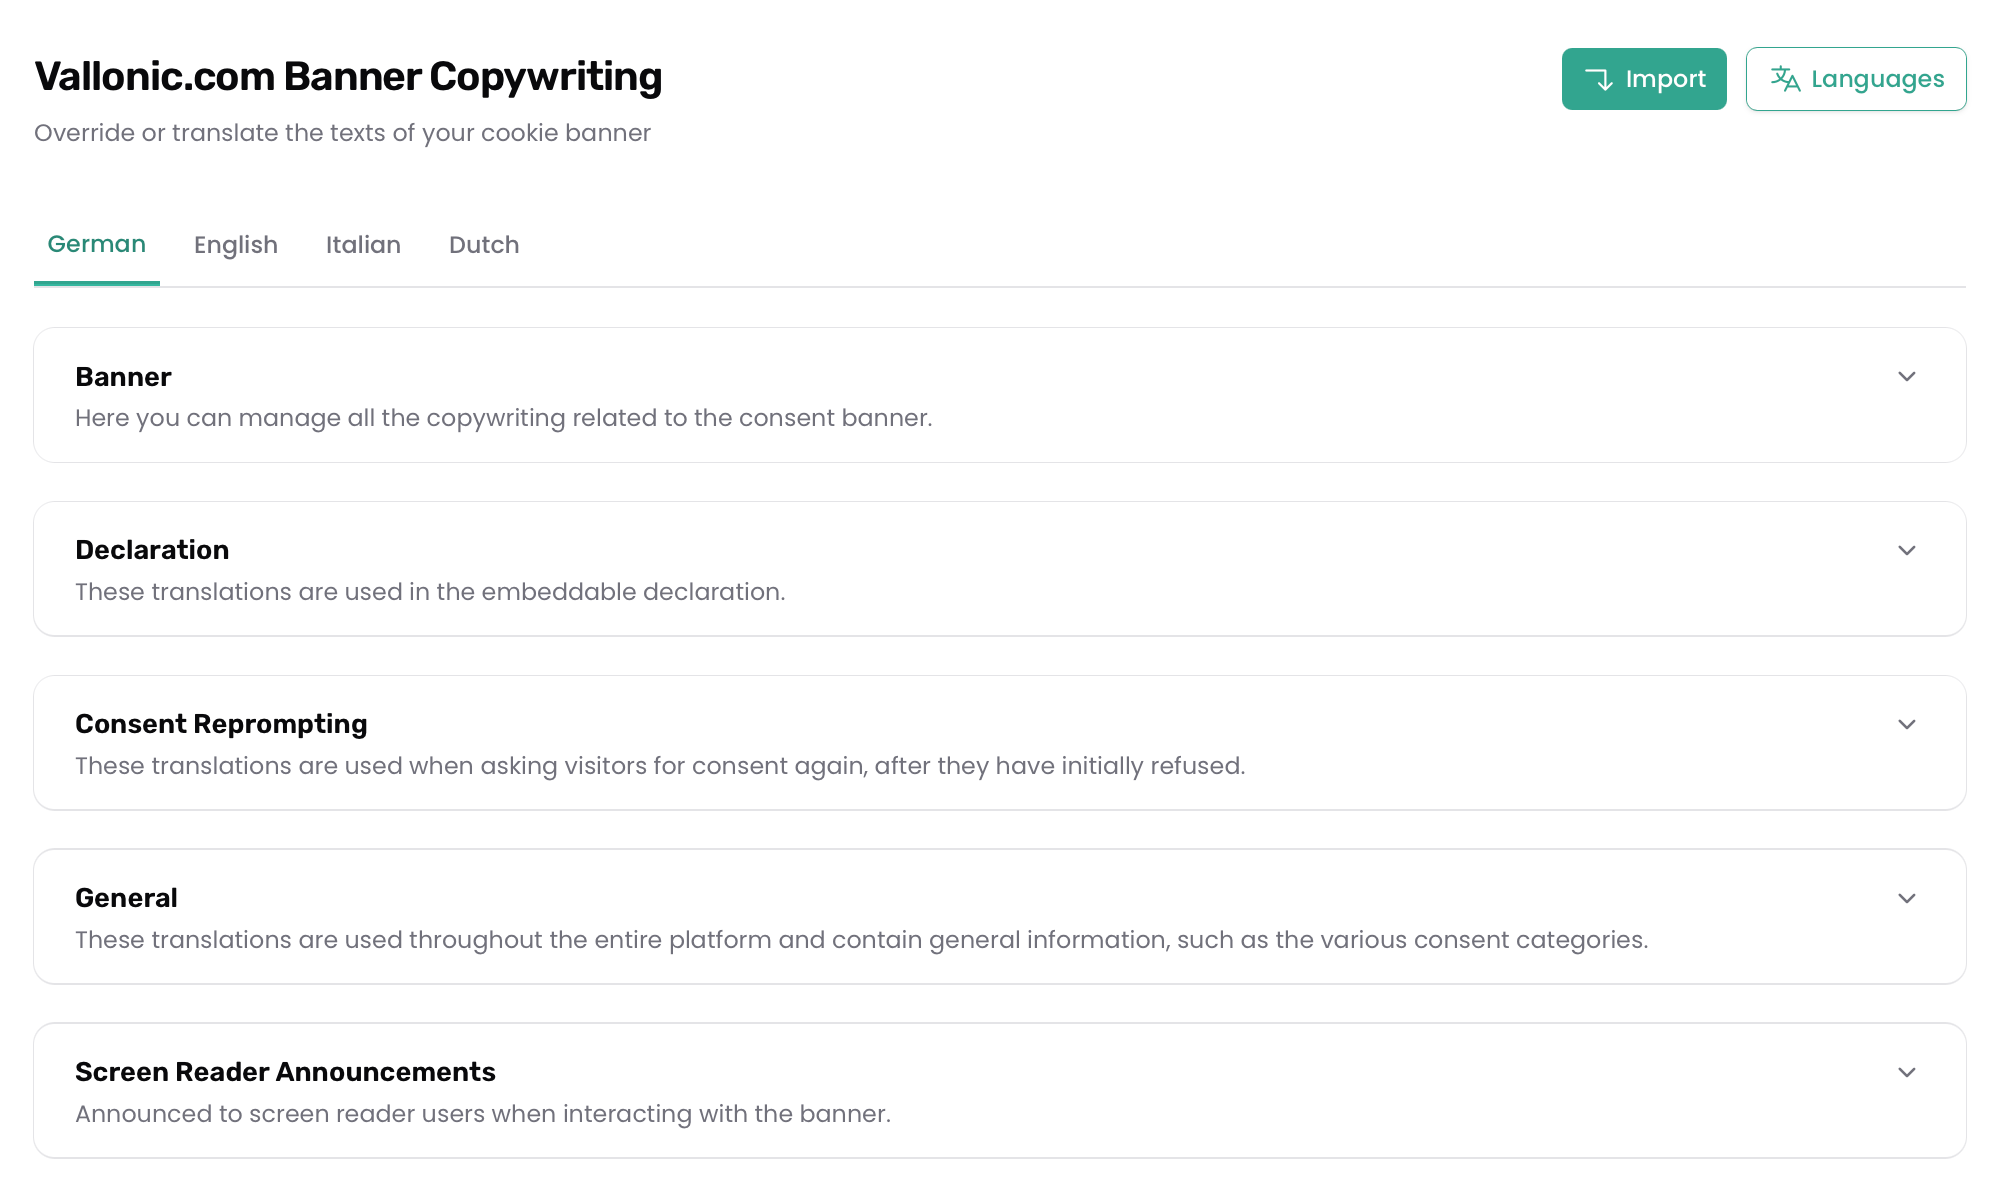Click the translate icon in Languages button
The height and width of the screenshot is (1178, 2002).
point(1785,79)
